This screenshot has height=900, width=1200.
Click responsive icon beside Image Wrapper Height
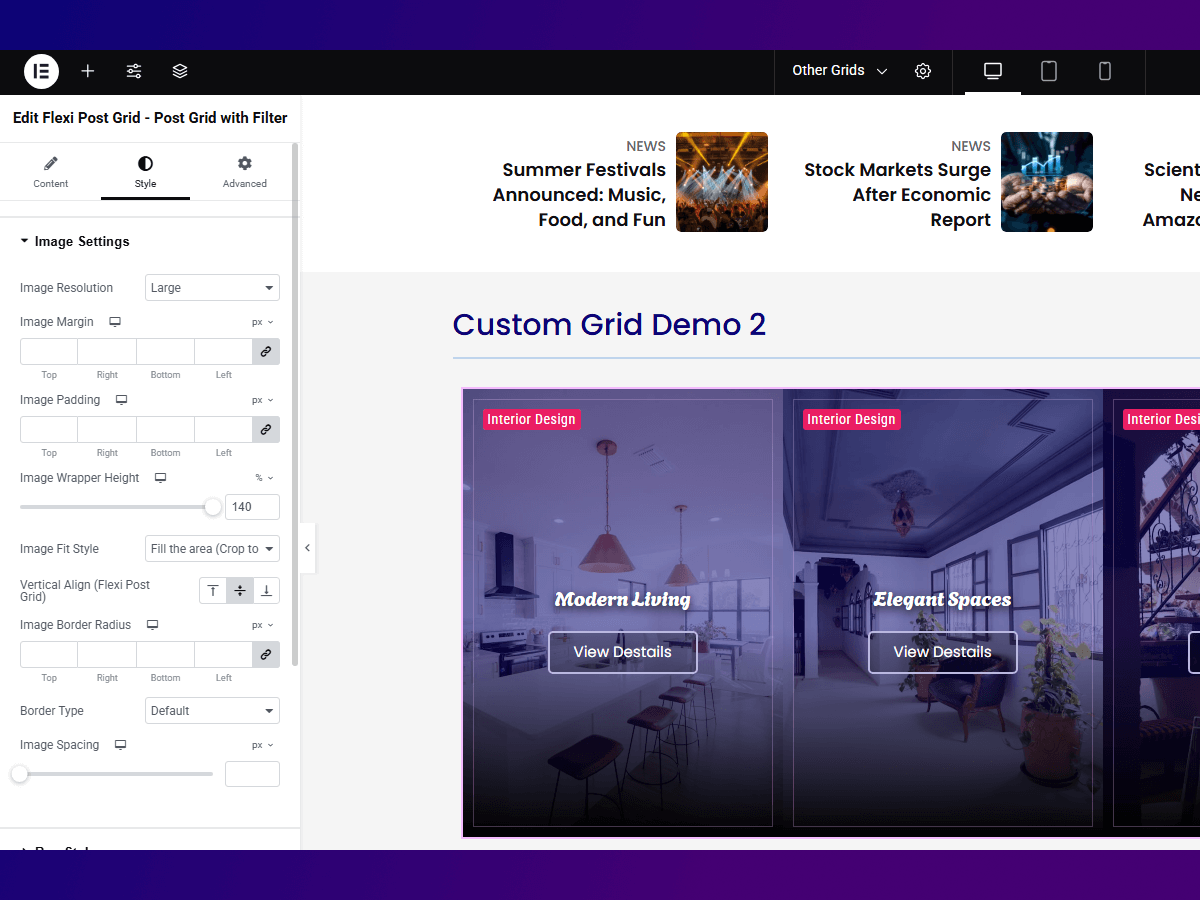pyautogui.click(x=160, y=478)
